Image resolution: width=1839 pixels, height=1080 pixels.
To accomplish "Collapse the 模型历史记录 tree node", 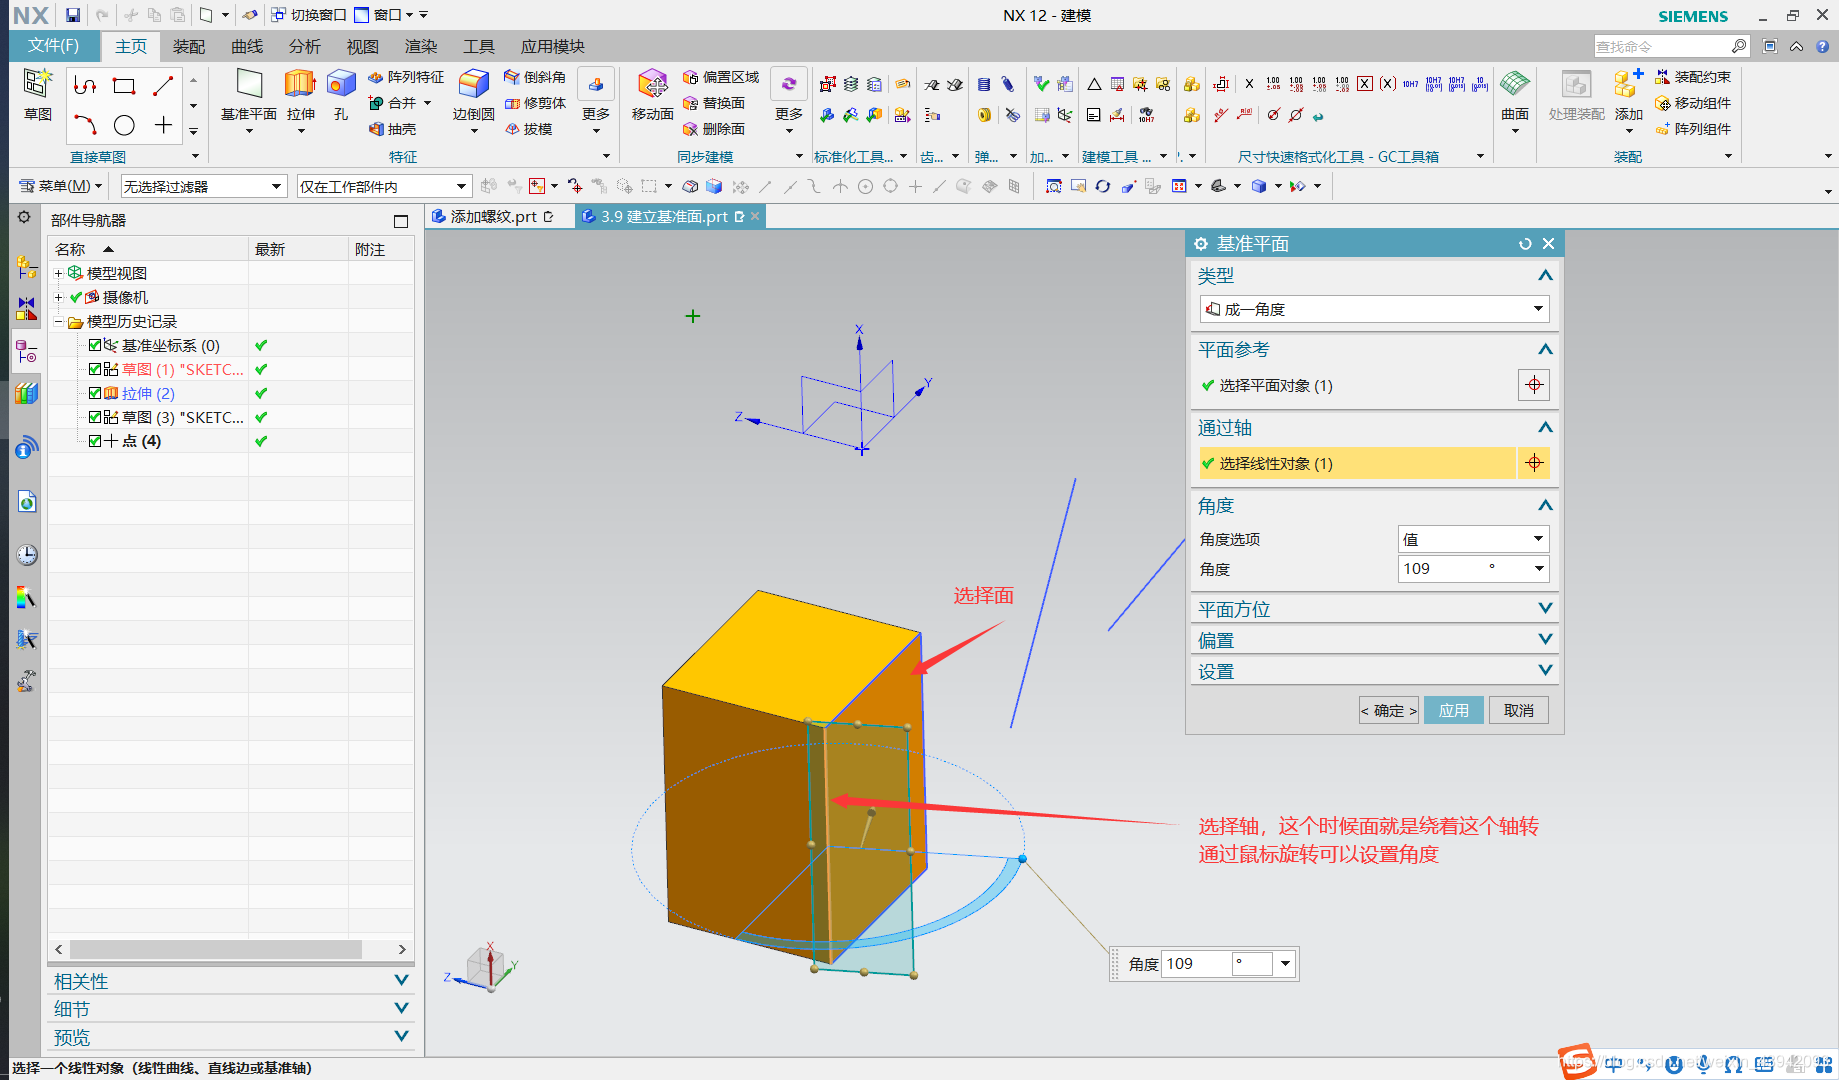I will click(58, 321).
